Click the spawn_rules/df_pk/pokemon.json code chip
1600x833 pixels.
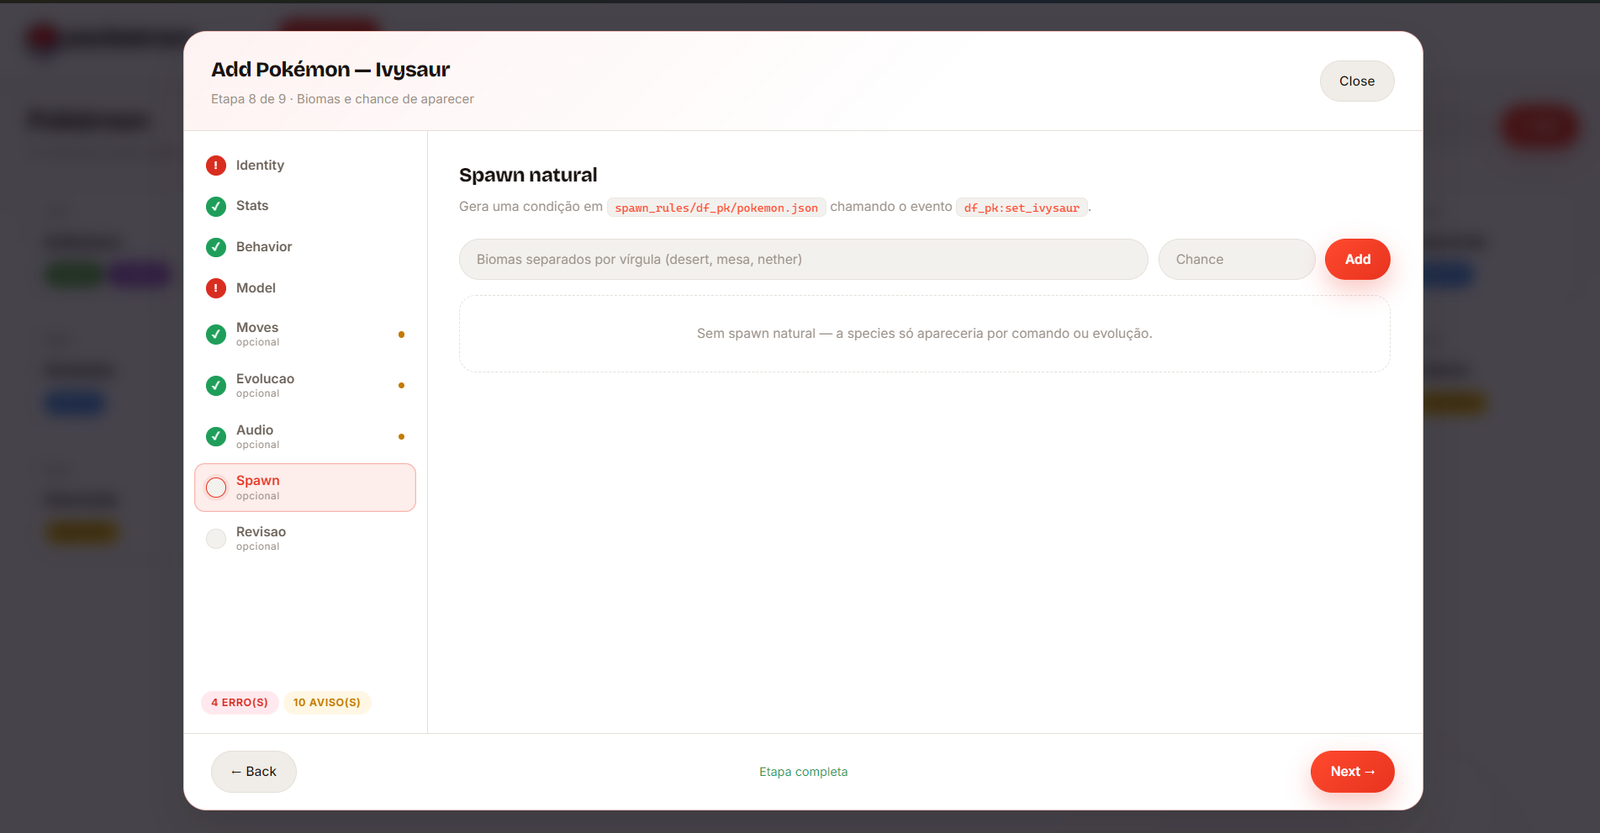[716, 208]
